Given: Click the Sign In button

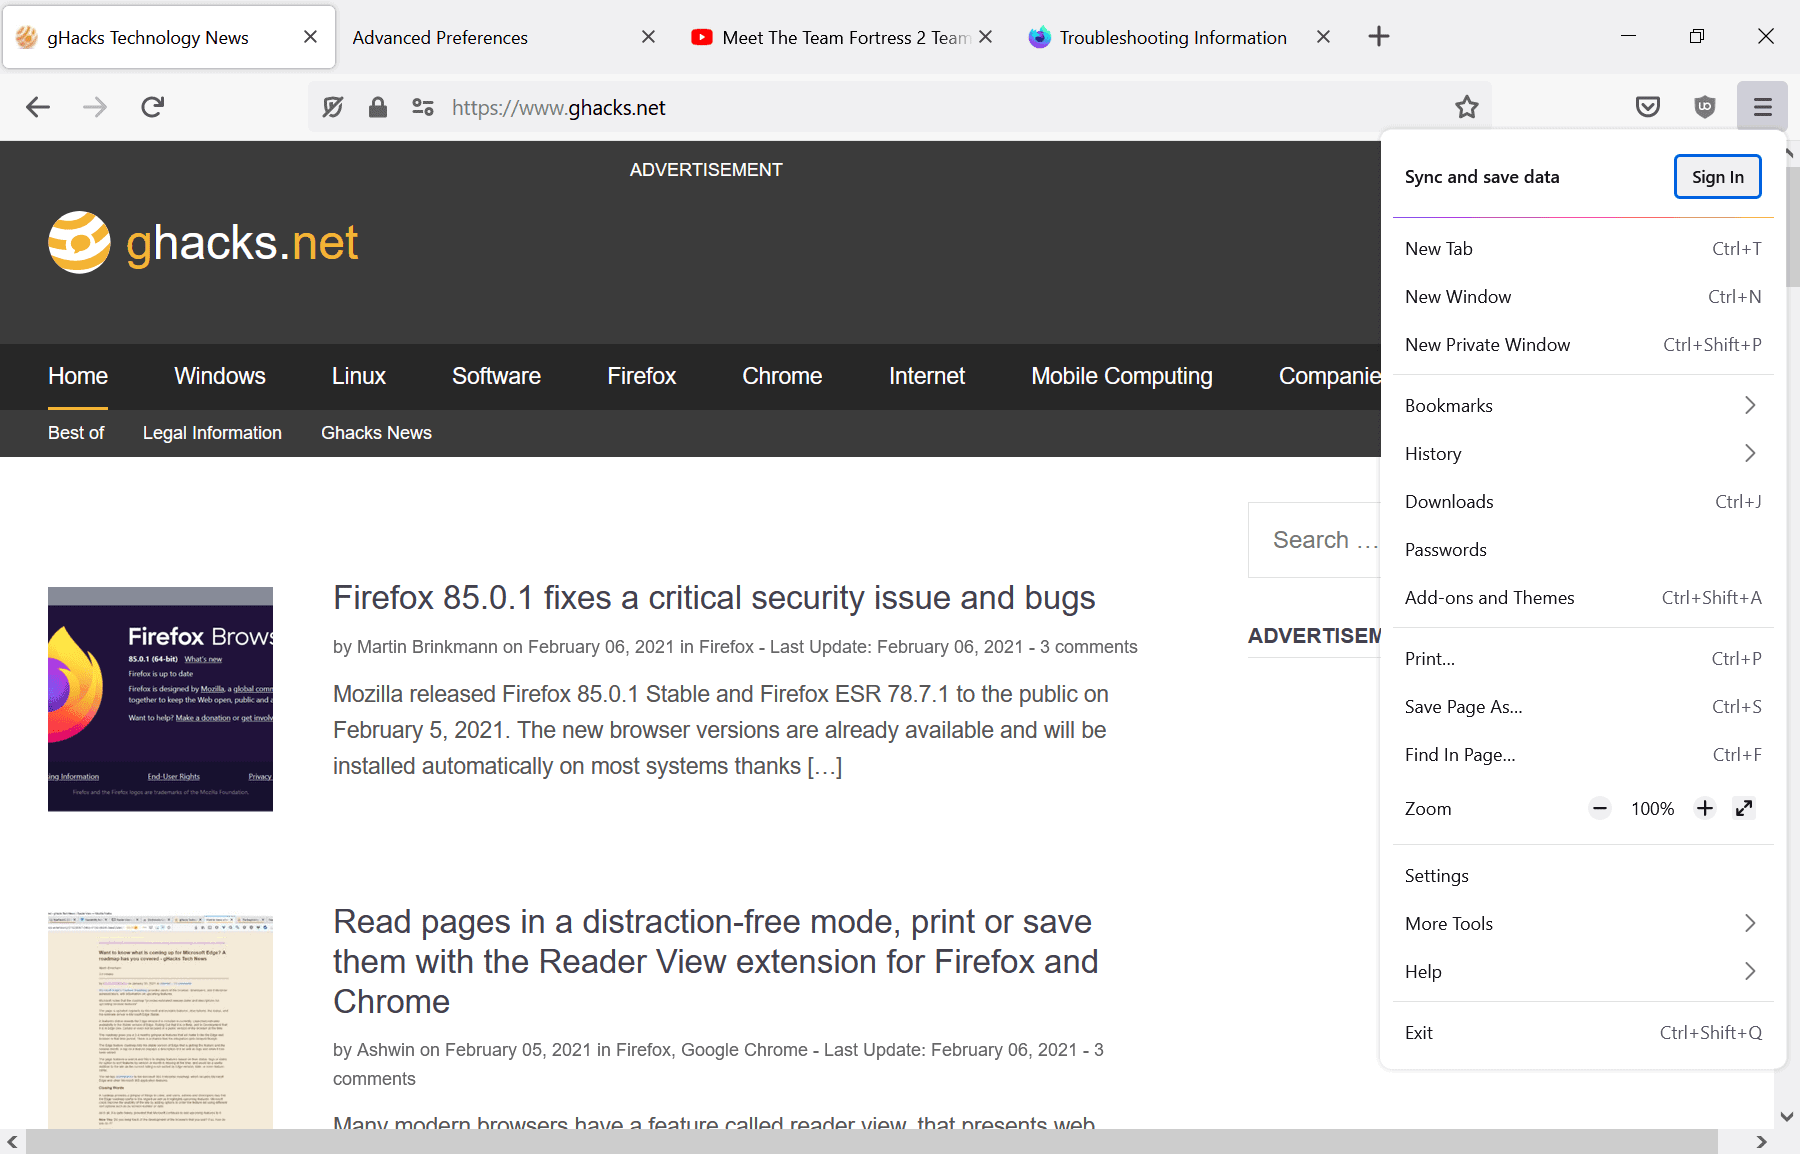Looking at the screenshot, I should [1717, 176].
